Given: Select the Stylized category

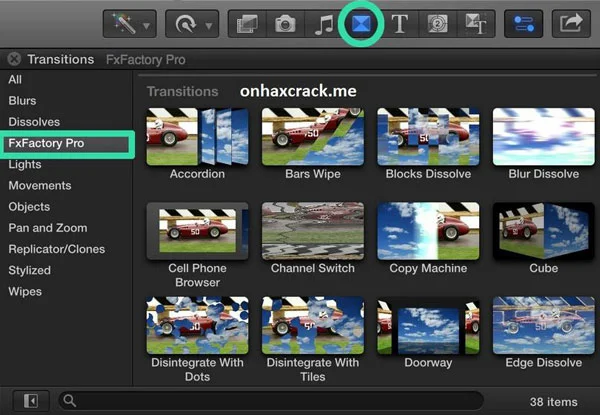Looking at the screenshot, I should pyautogui.click(x=29, y=270).
